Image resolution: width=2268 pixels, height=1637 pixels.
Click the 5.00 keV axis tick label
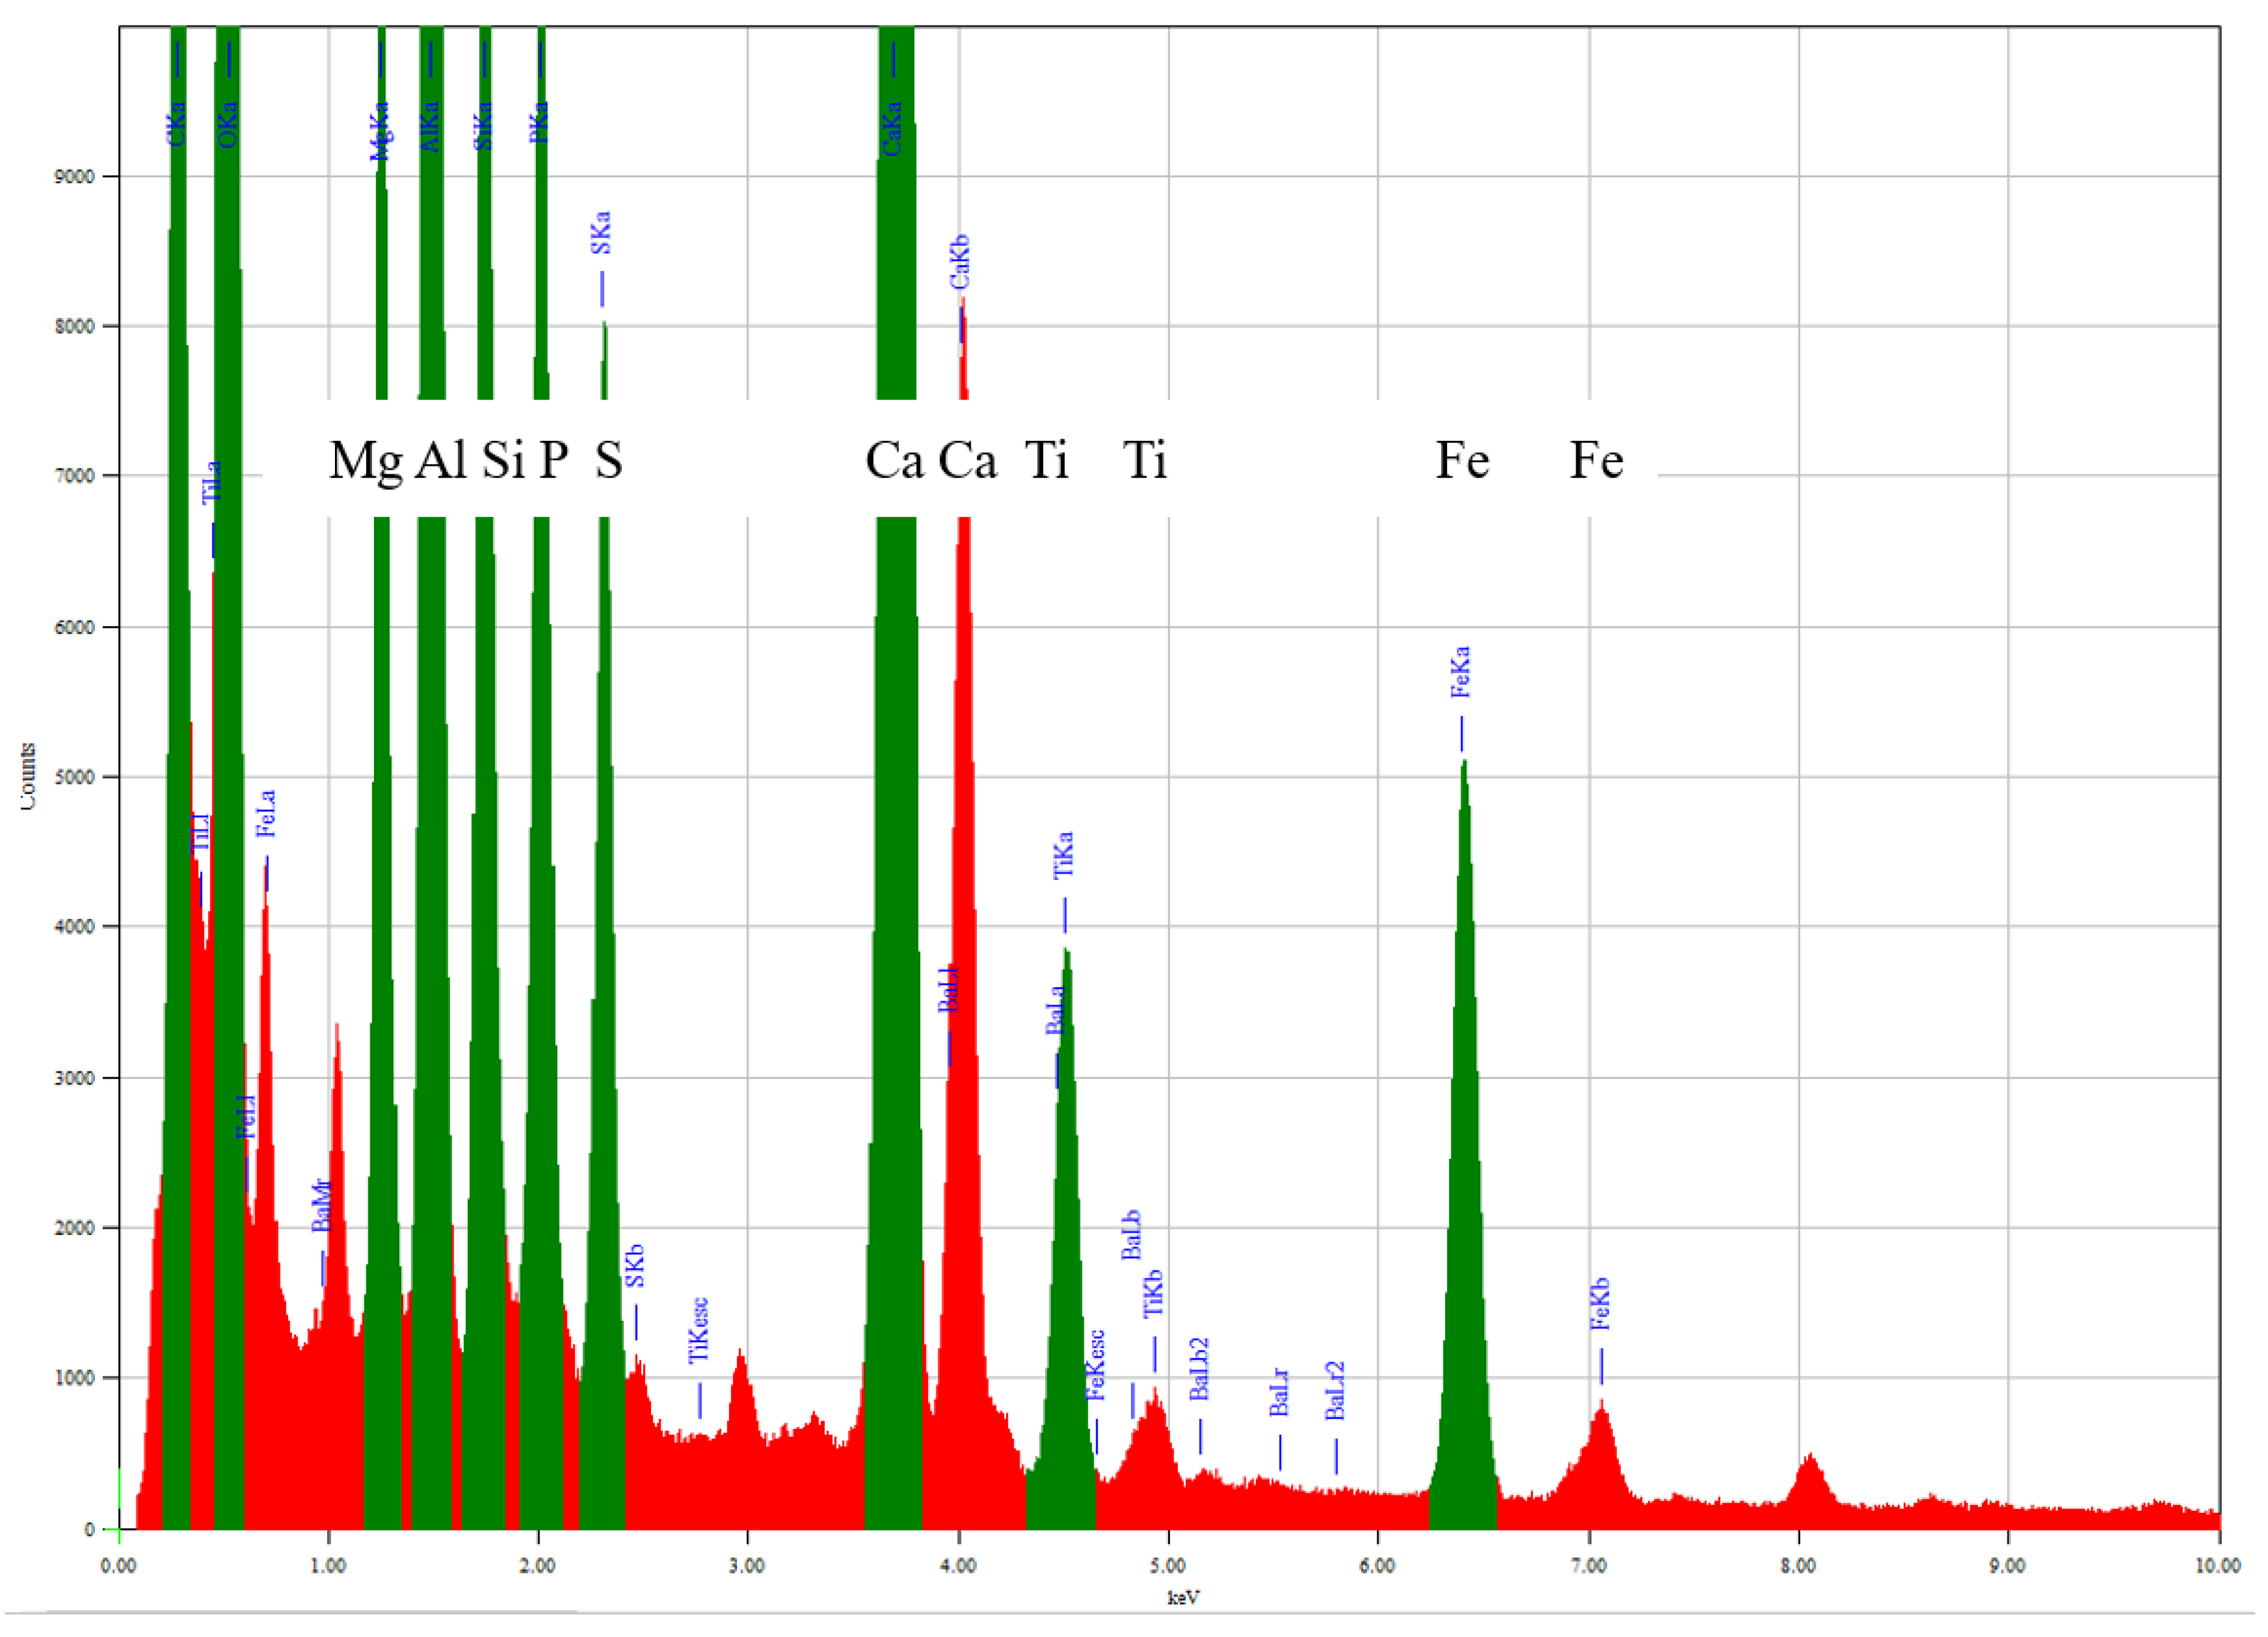[1167, 1565]
